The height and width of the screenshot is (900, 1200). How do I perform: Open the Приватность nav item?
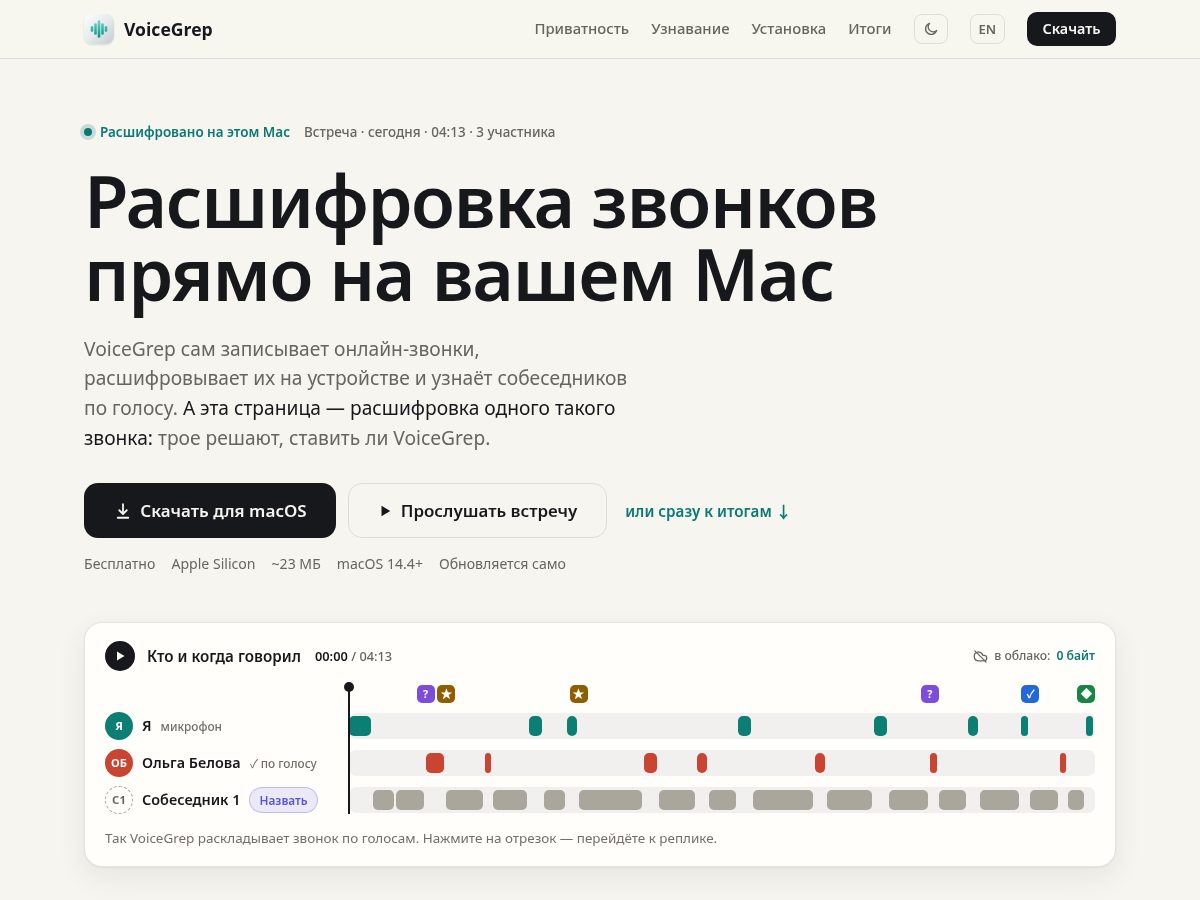(582, 29)
